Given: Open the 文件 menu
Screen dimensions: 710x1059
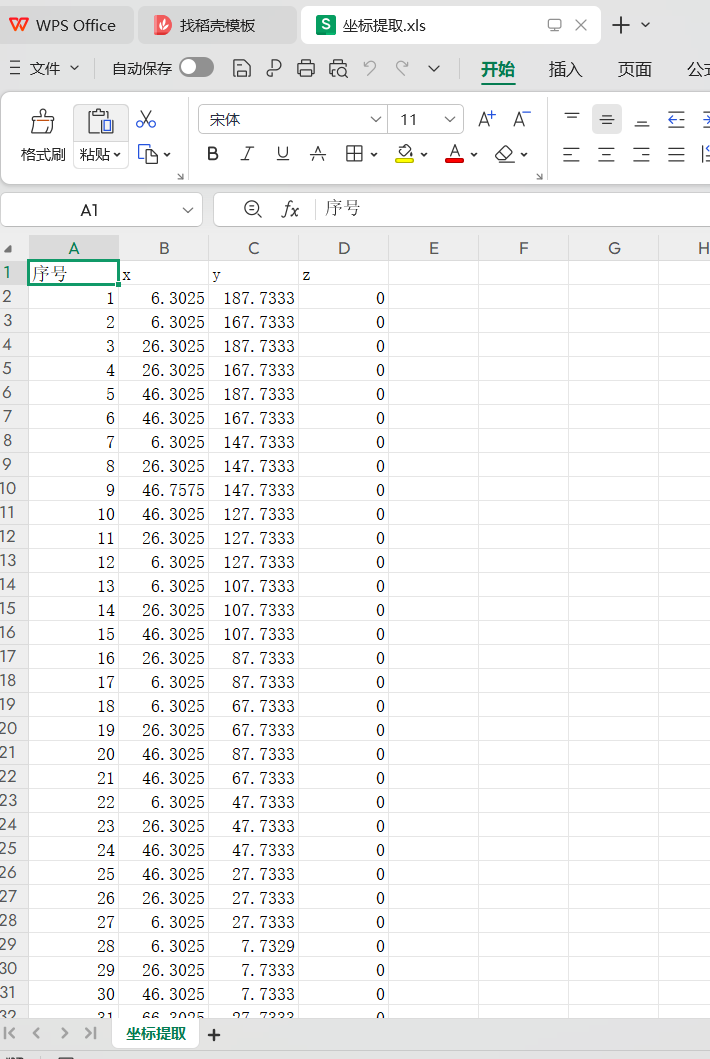Looking at the screenshot, I should pyautogui.click(x=45, y=68).
